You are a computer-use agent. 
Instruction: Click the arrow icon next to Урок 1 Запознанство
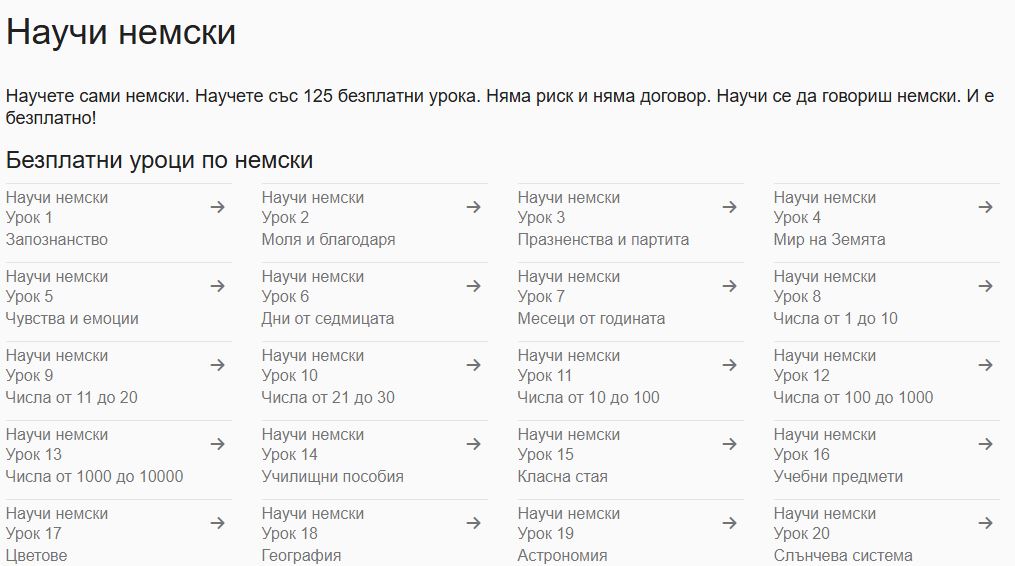click(x=217, y=207)
